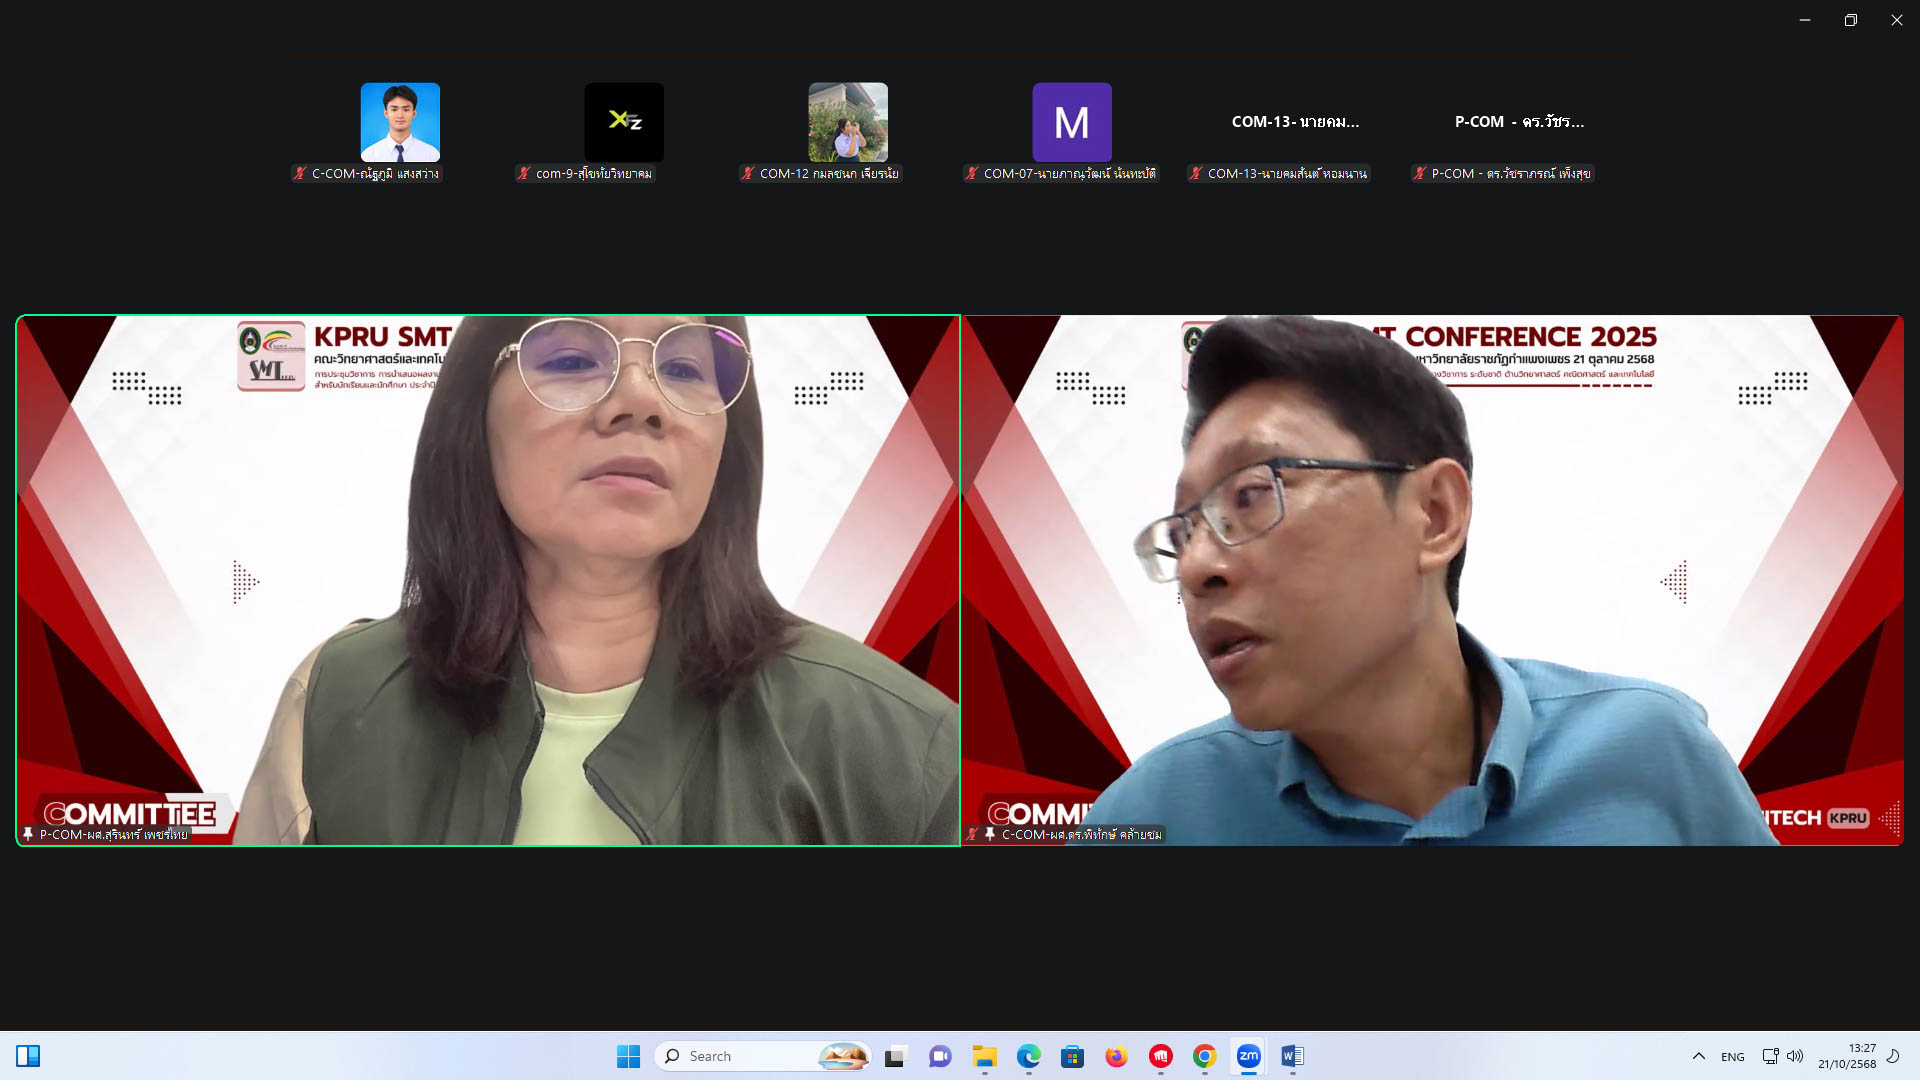Viewport: 1920px width, 1080px height.
Task: Open the Task View icon
Action: point(895,1056)
